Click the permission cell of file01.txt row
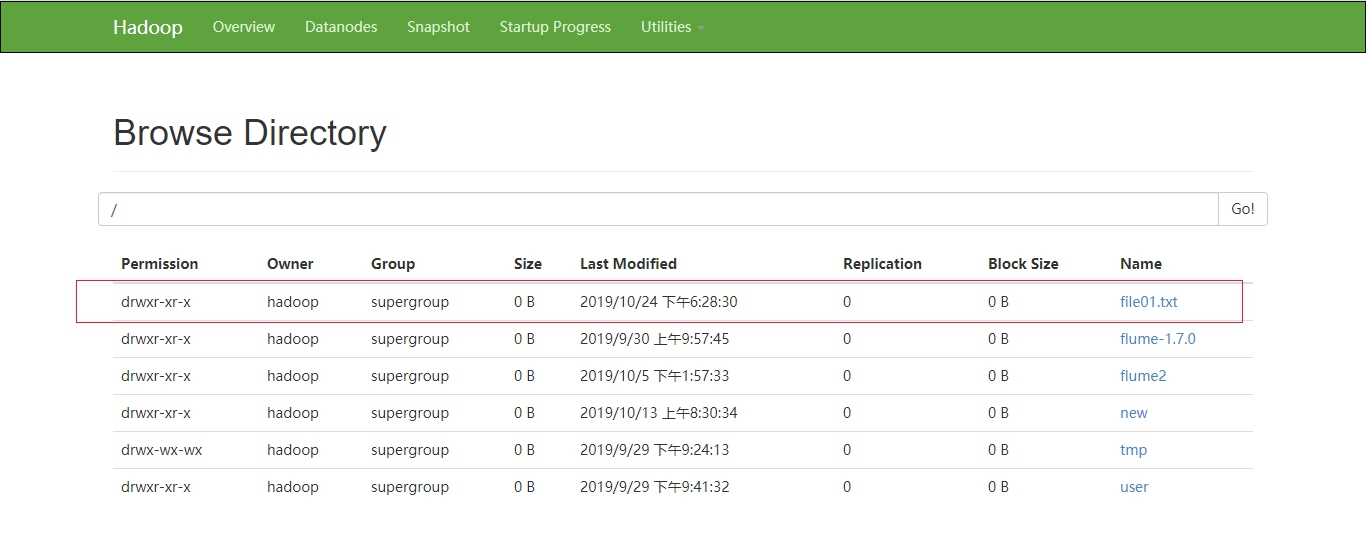 point(156,301)
